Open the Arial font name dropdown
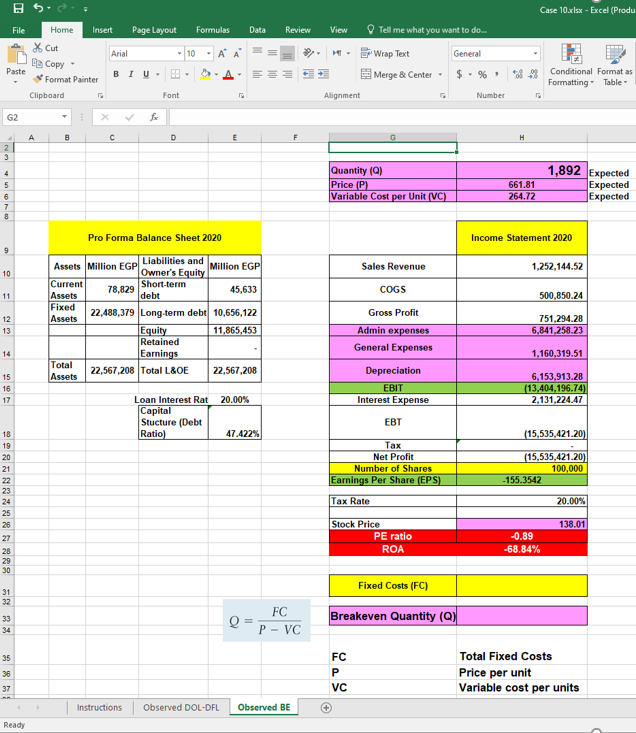The width and height of the screenshot is (636, 733). coord(179,53)
